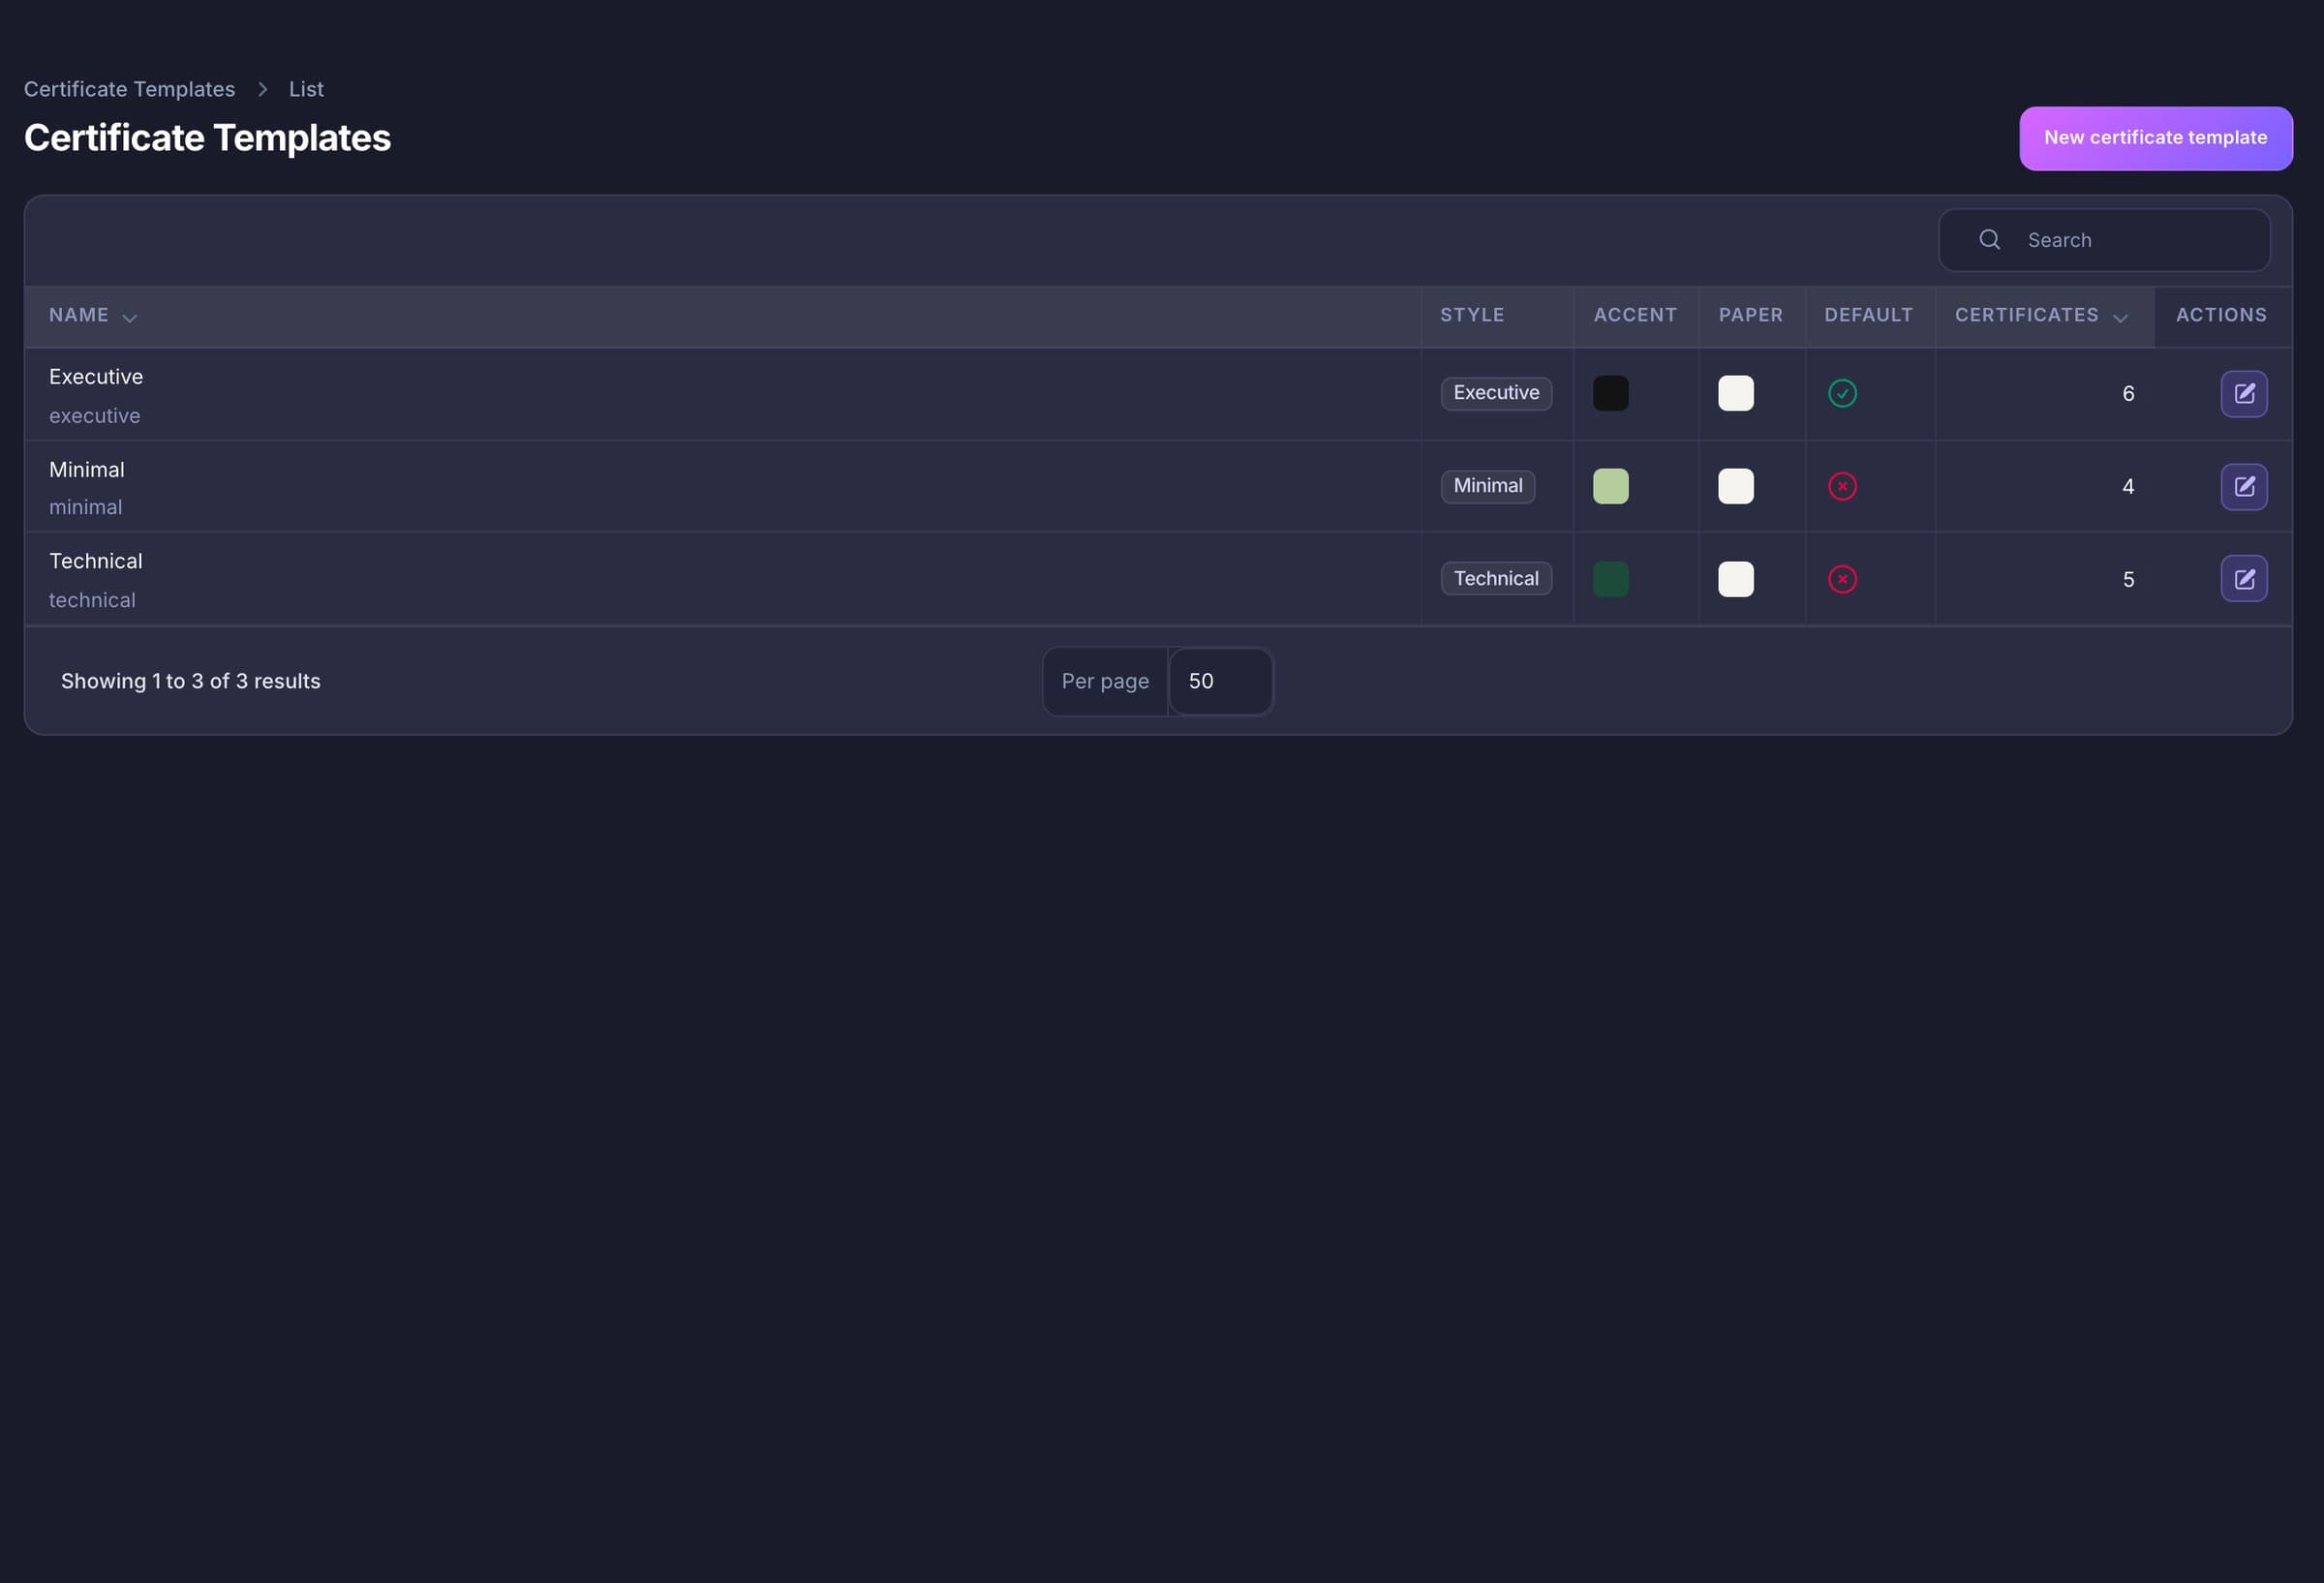Click the Technical style badge
Image resolution: width=2324 pixels, height=1583 pixels.
pos(1496,579)
